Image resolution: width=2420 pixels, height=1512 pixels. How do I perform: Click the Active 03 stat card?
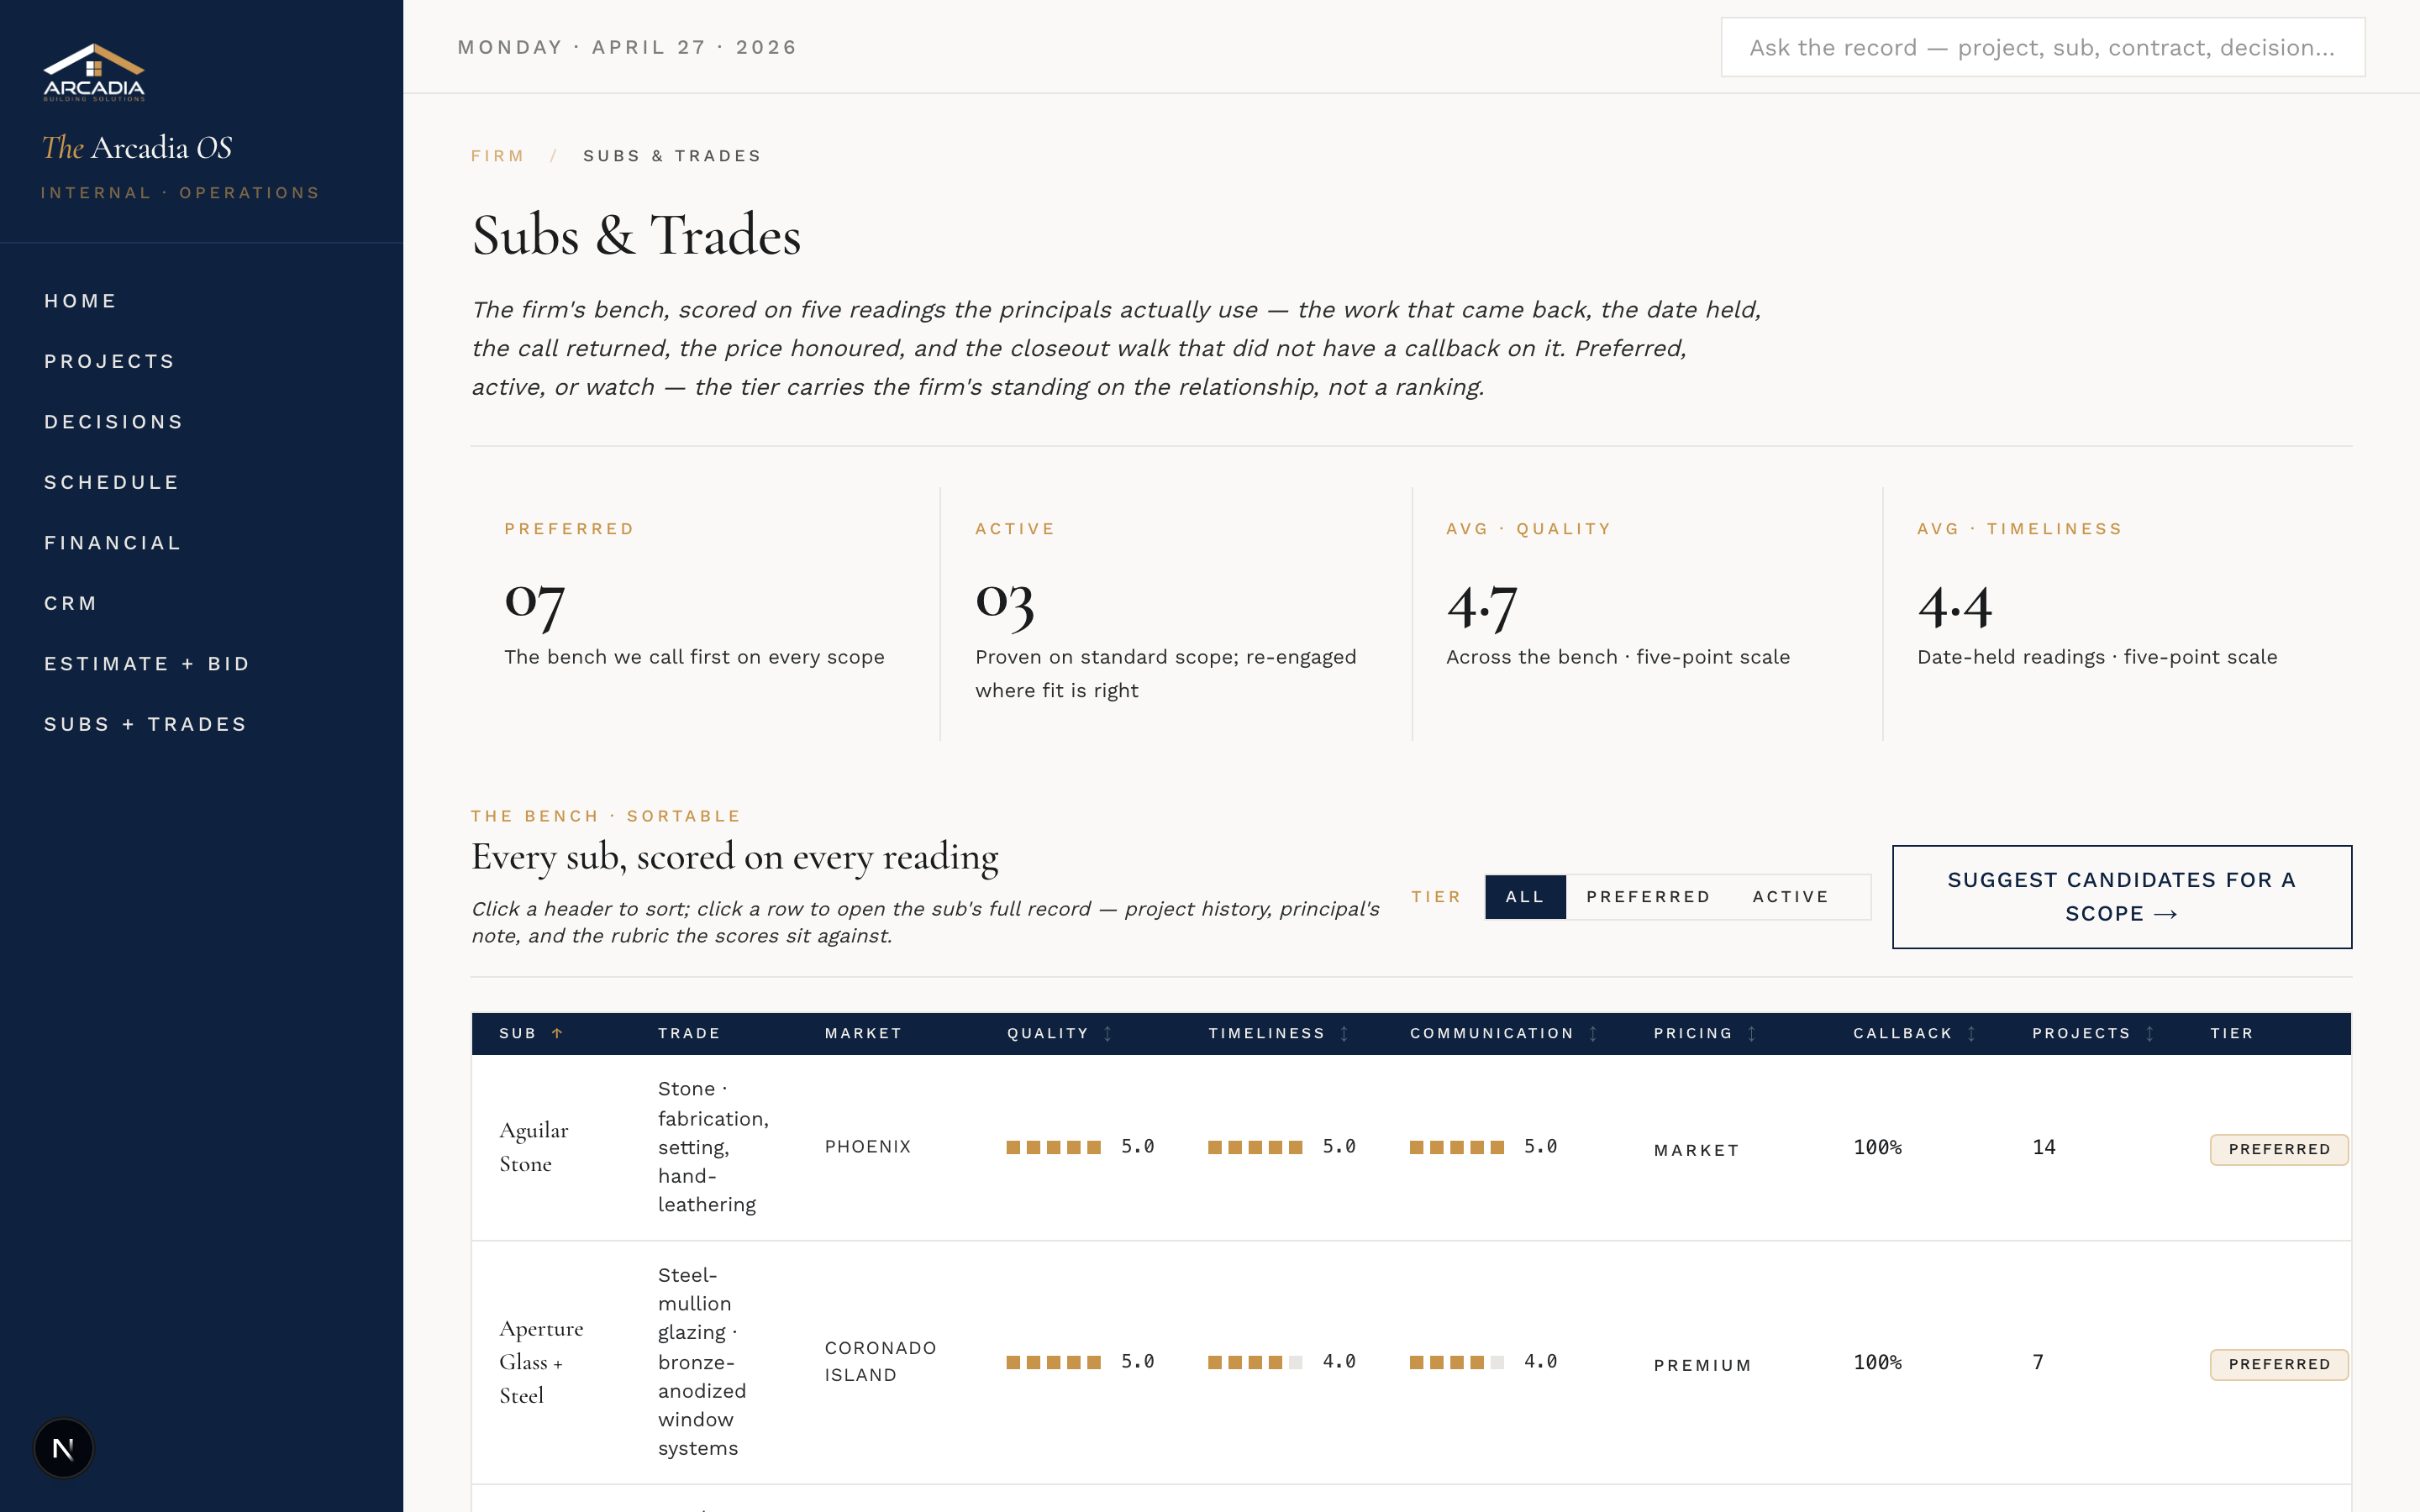click(x=1176, y=613)
